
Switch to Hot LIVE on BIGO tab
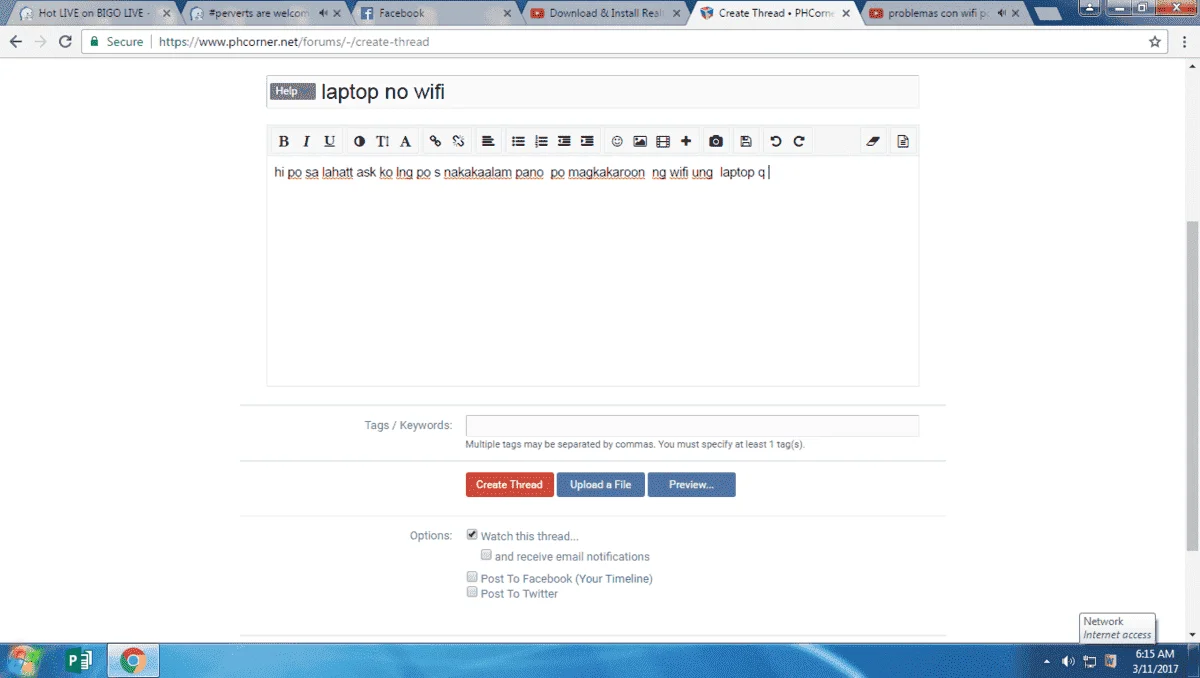tap(95, 14)
